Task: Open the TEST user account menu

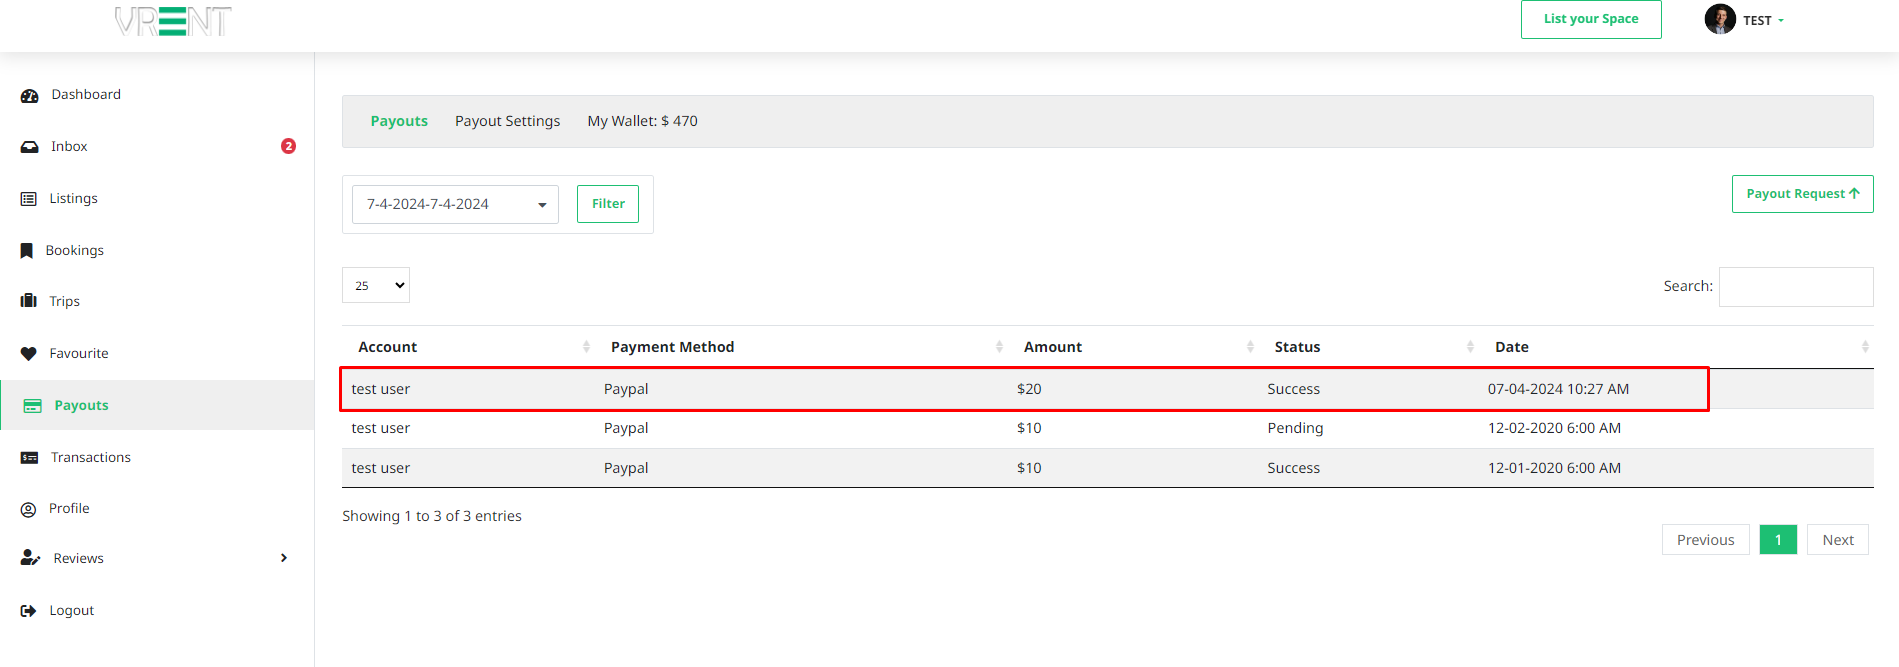Action: pyautogui.click(x=1745, y=20)
